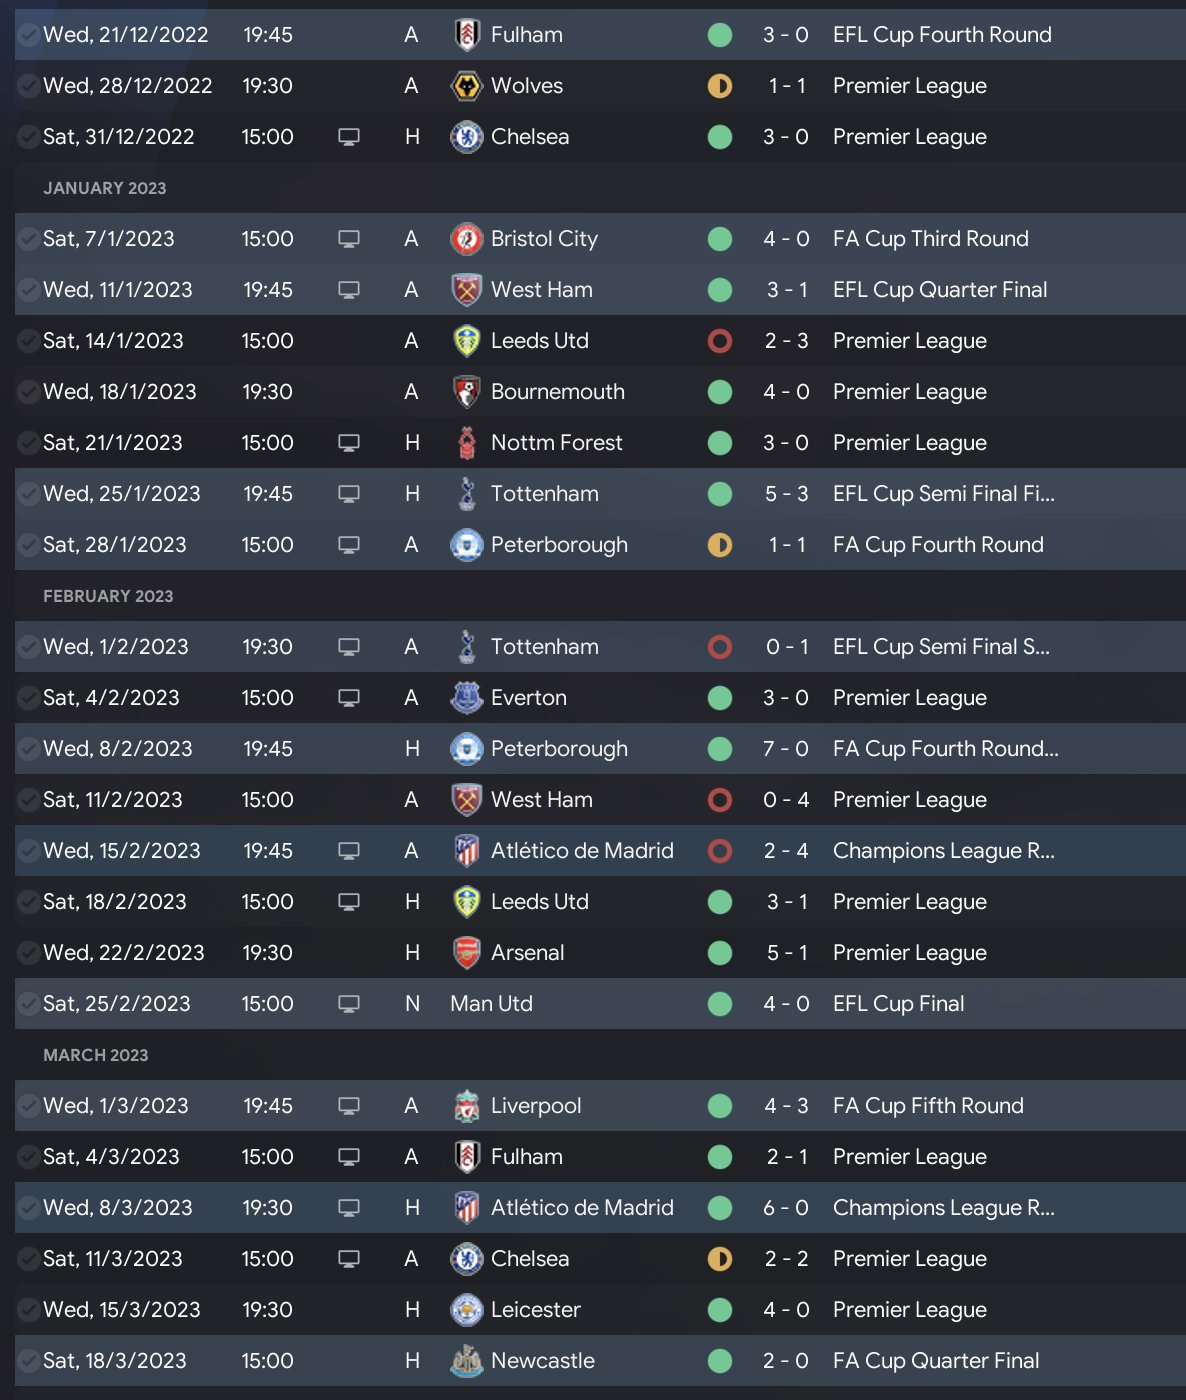Click the Fulham club badge on 21/12/2022
This screenshot has height=1400, width=1186.
click(x=466, y=35)
